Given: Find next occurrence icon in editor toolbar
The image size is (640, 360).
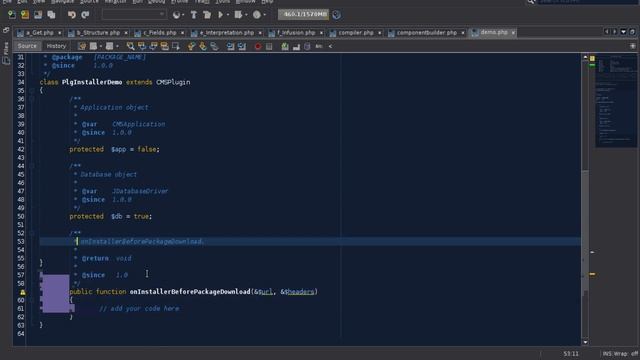Looking at the screenshot, I should tap(153, 46).
